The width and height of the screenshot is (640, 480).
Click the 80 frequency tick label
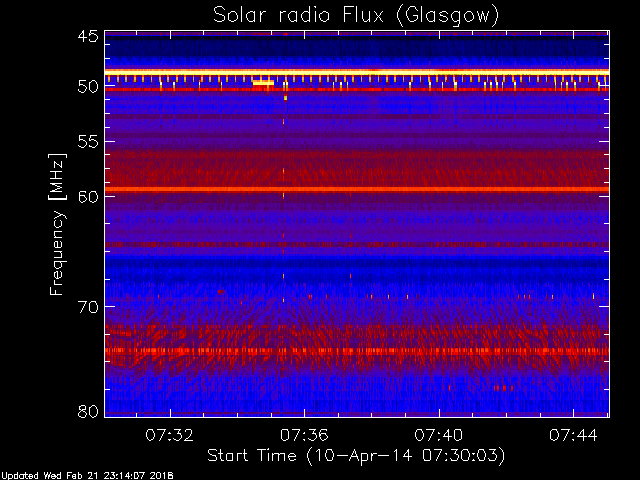click(88, 411)
